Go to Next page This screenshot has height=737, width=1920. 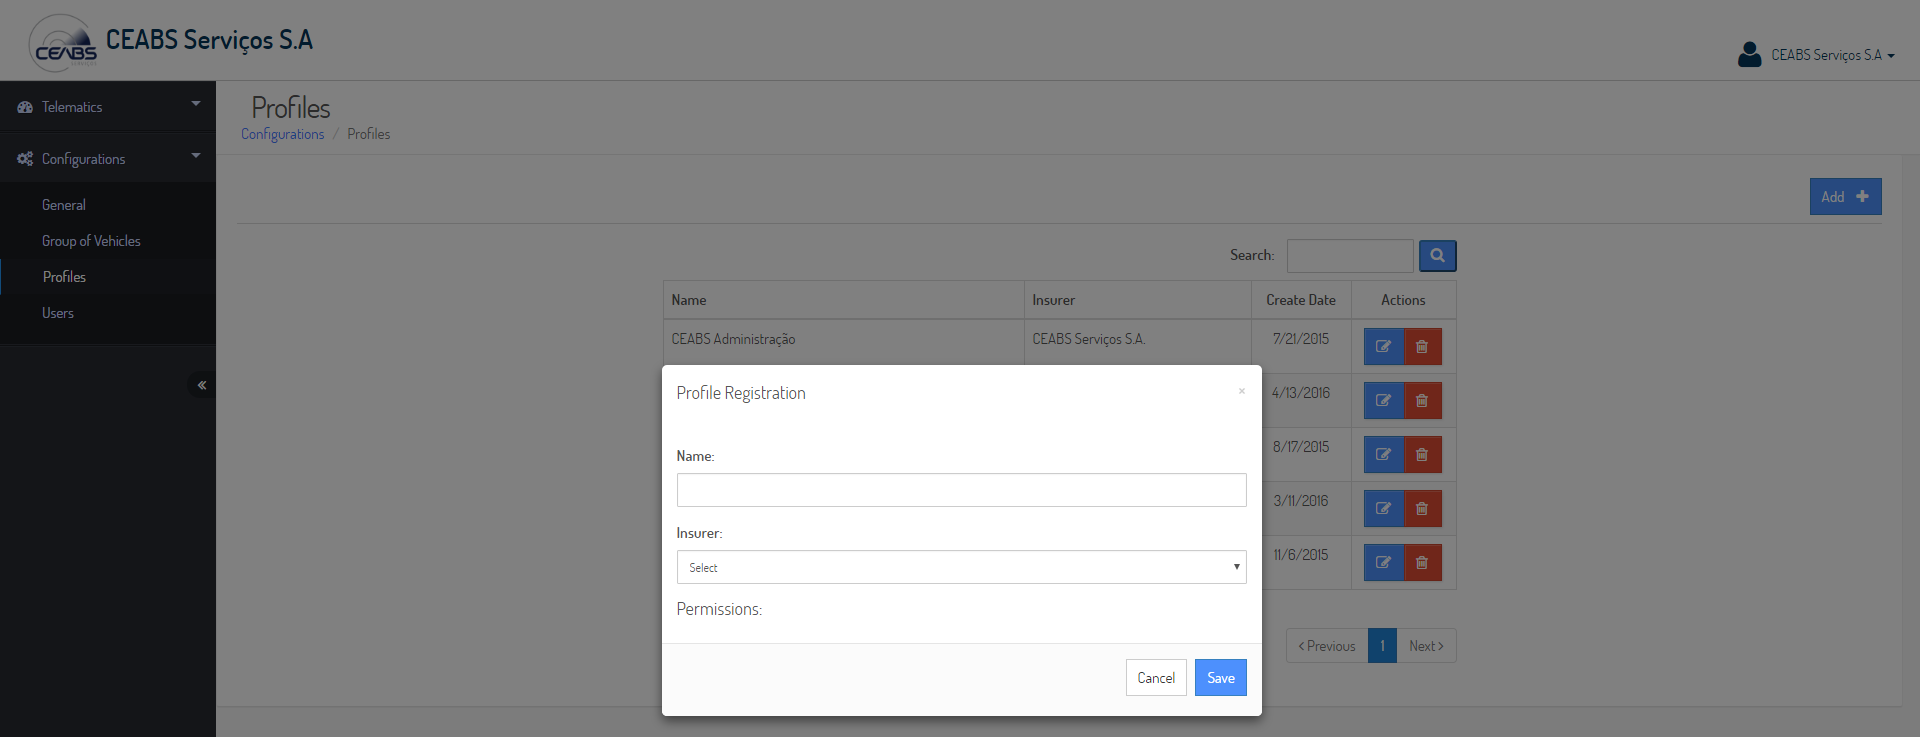[x=1426, y=646]
